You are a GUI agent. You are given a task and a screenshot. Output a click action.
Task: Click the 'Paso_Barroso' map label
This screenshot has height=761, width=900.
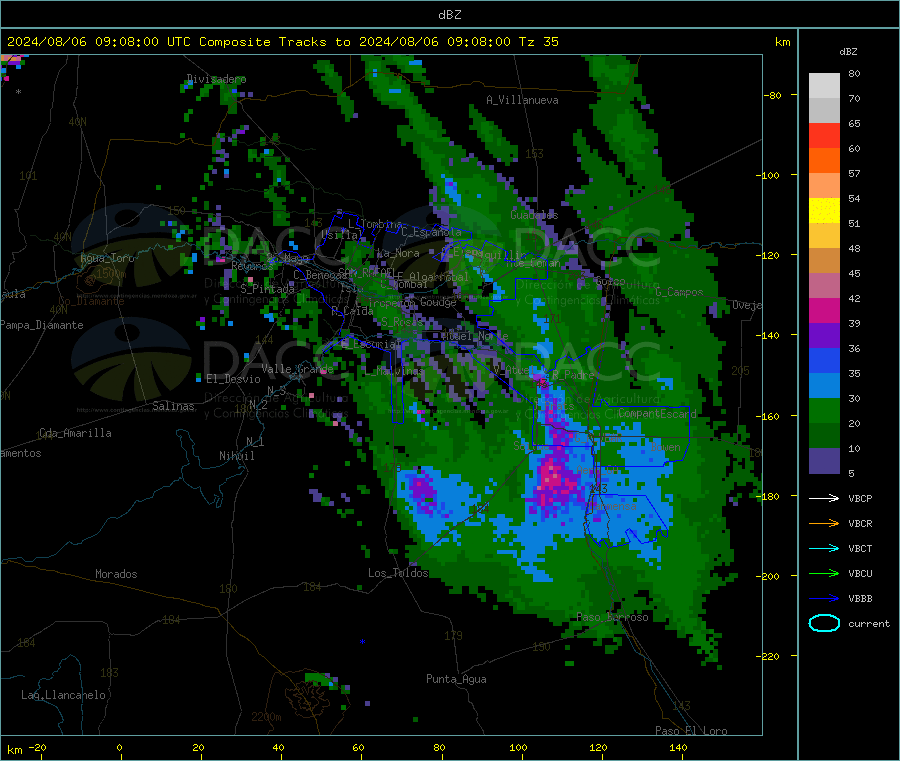(612, 617)
